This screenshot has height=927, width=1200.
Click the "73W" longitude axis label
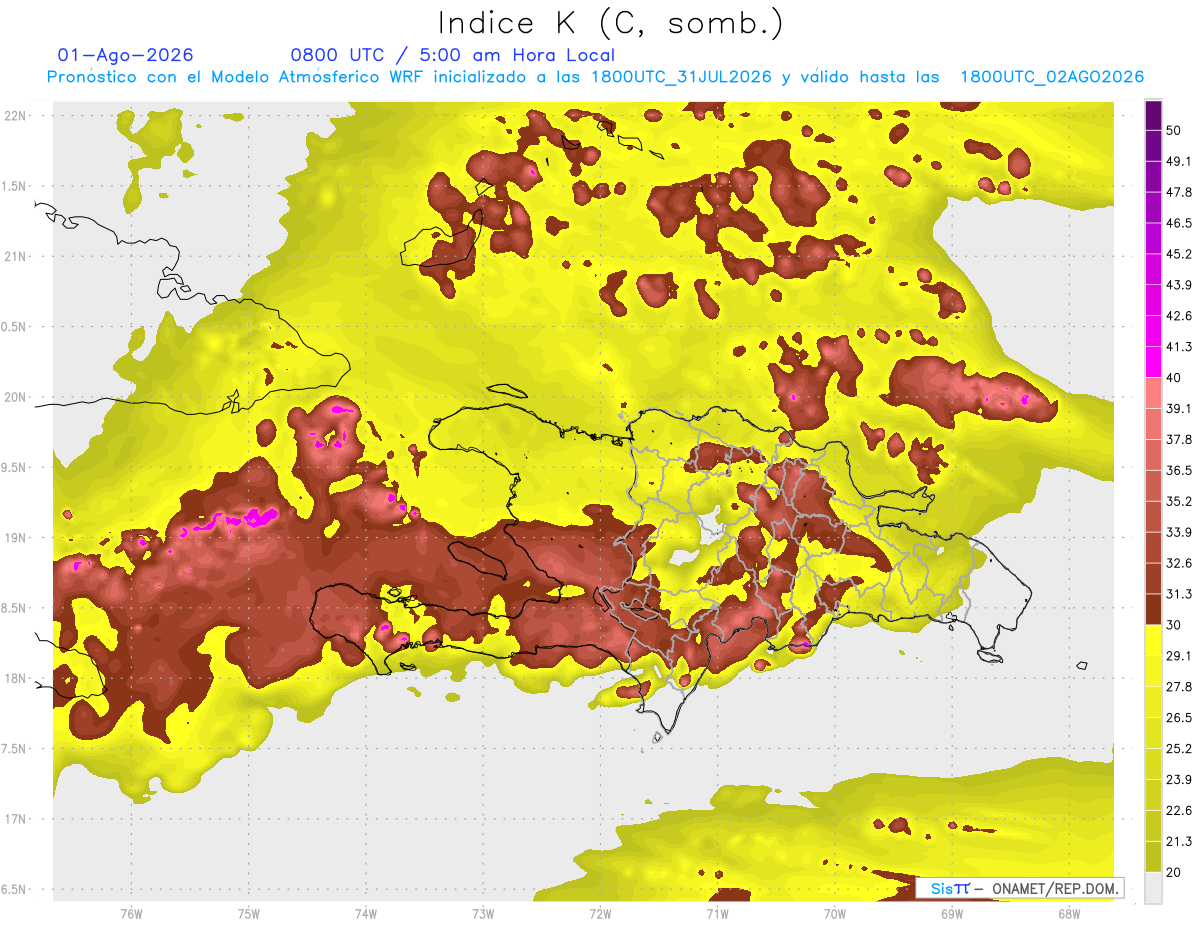point(483,913)
